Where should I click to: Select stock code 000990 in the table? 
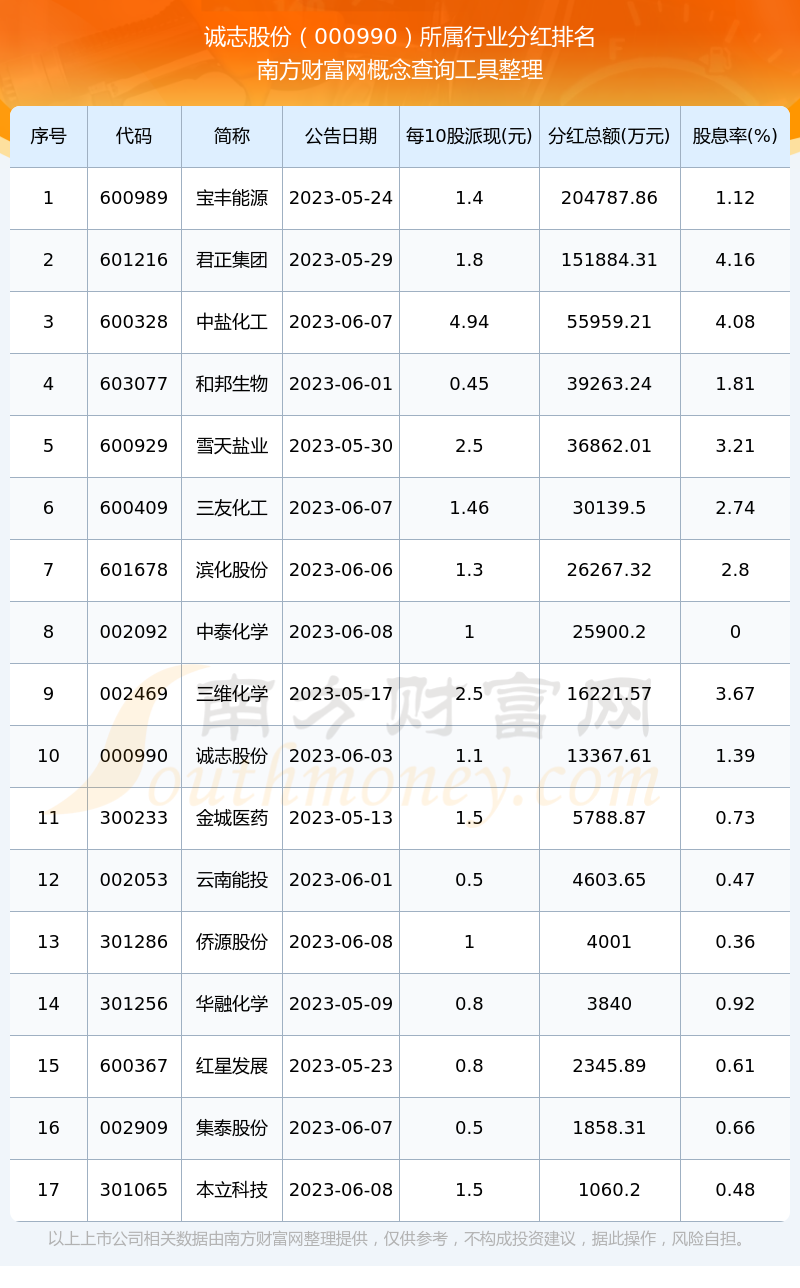(x=134, y=756)
